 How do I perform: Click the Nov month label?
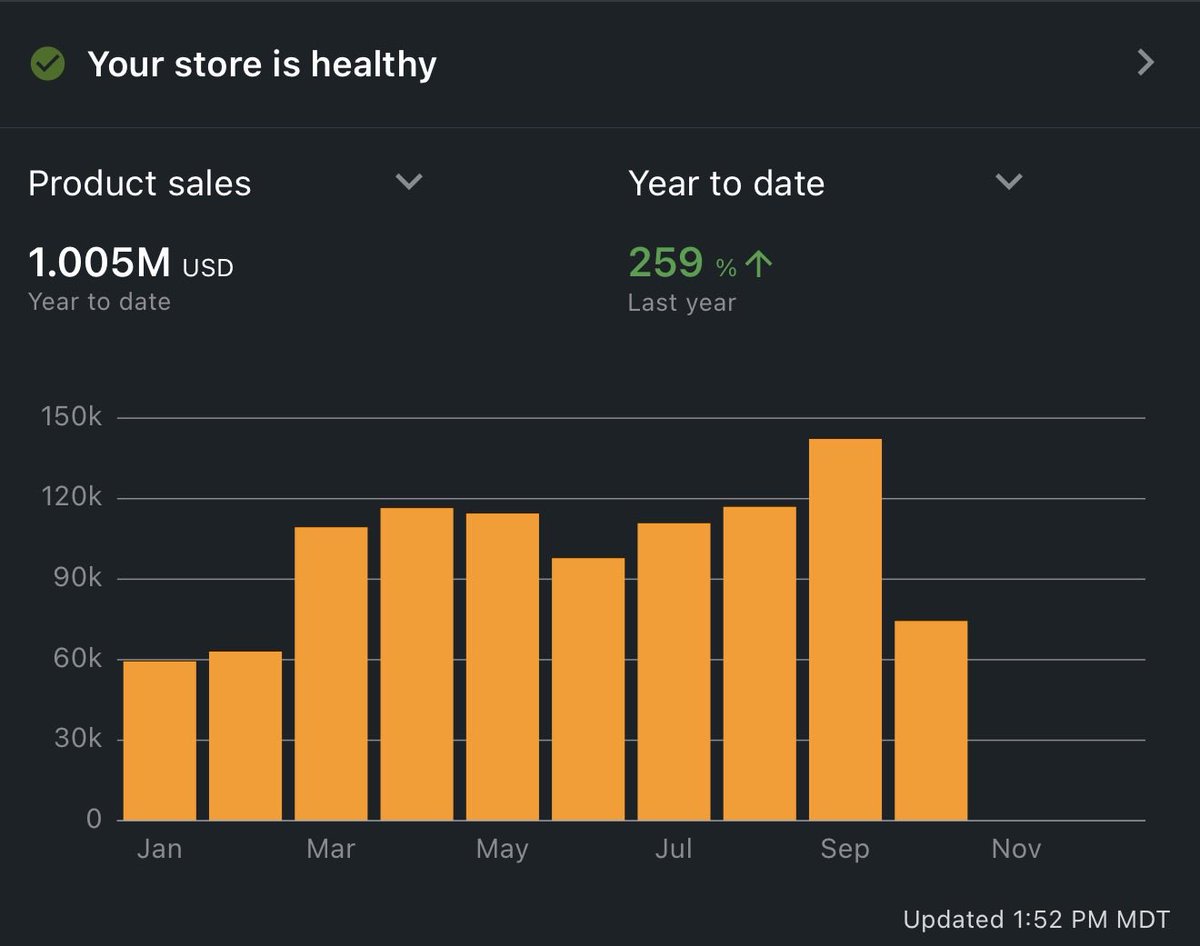click(1016, 849)
